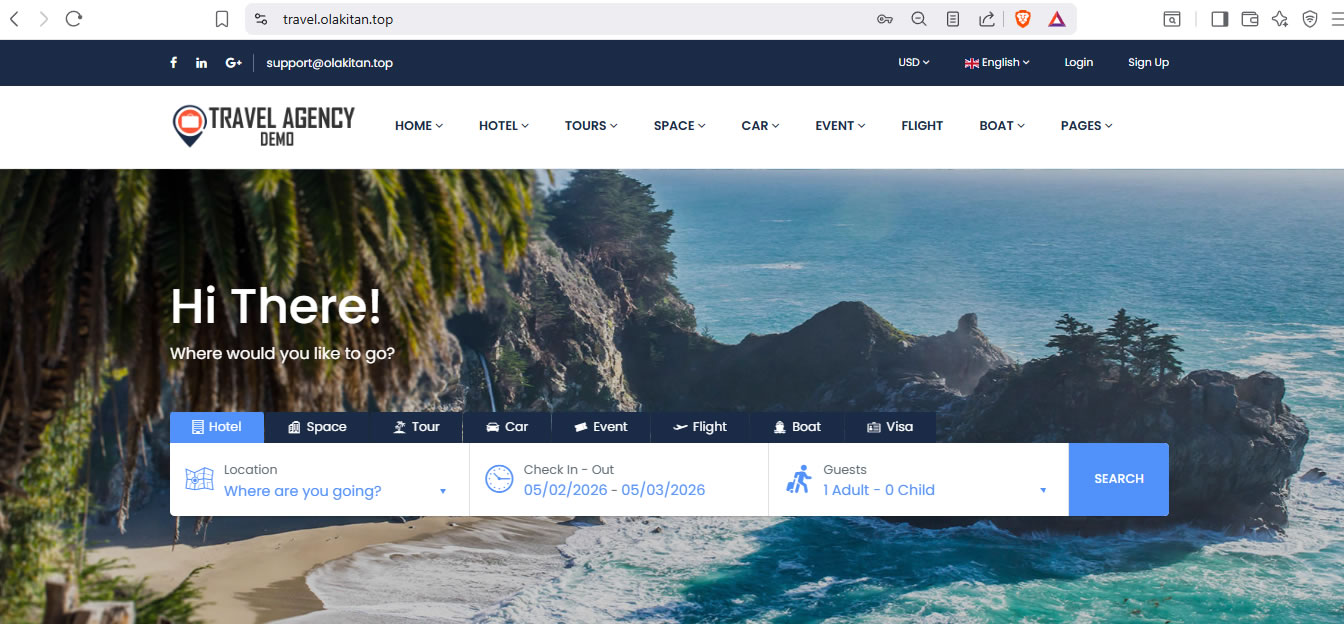Click the blue SEARCH button
Viewport: 1344px width, 625px height.
pyautogui.click(x=1119, y=479)
